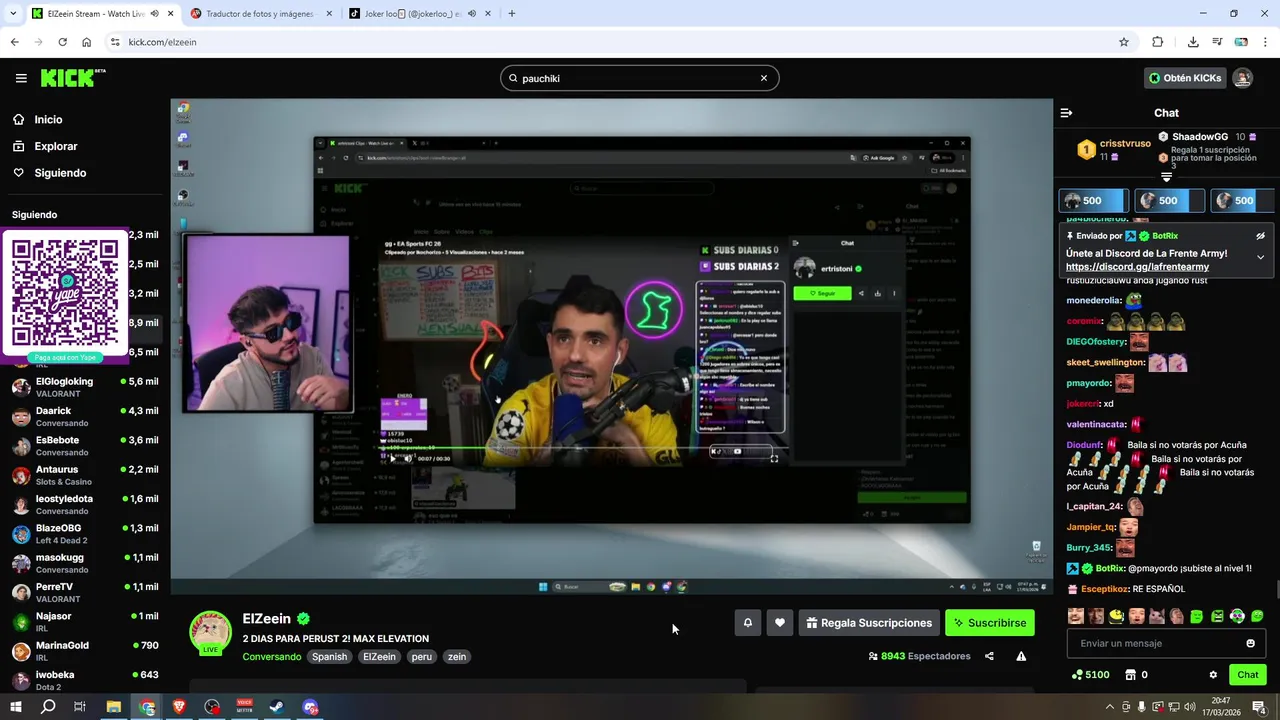The width and height of the screenshot is (1280, 720).
Task: Open the emoji picker in chat input
Action: point(1250,643)
